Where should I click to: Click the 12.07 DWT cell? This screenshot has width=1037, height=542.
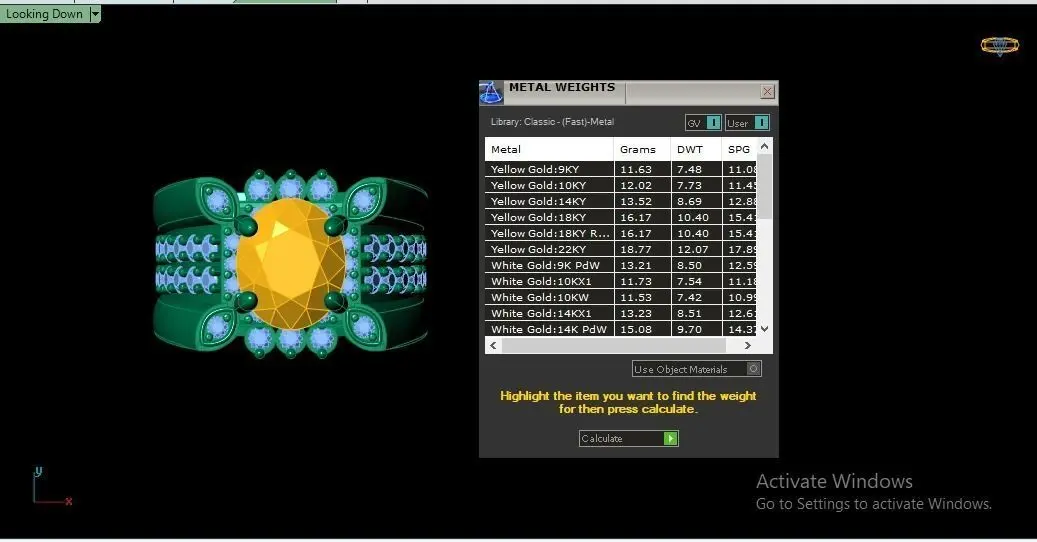[x=696, y=249]
